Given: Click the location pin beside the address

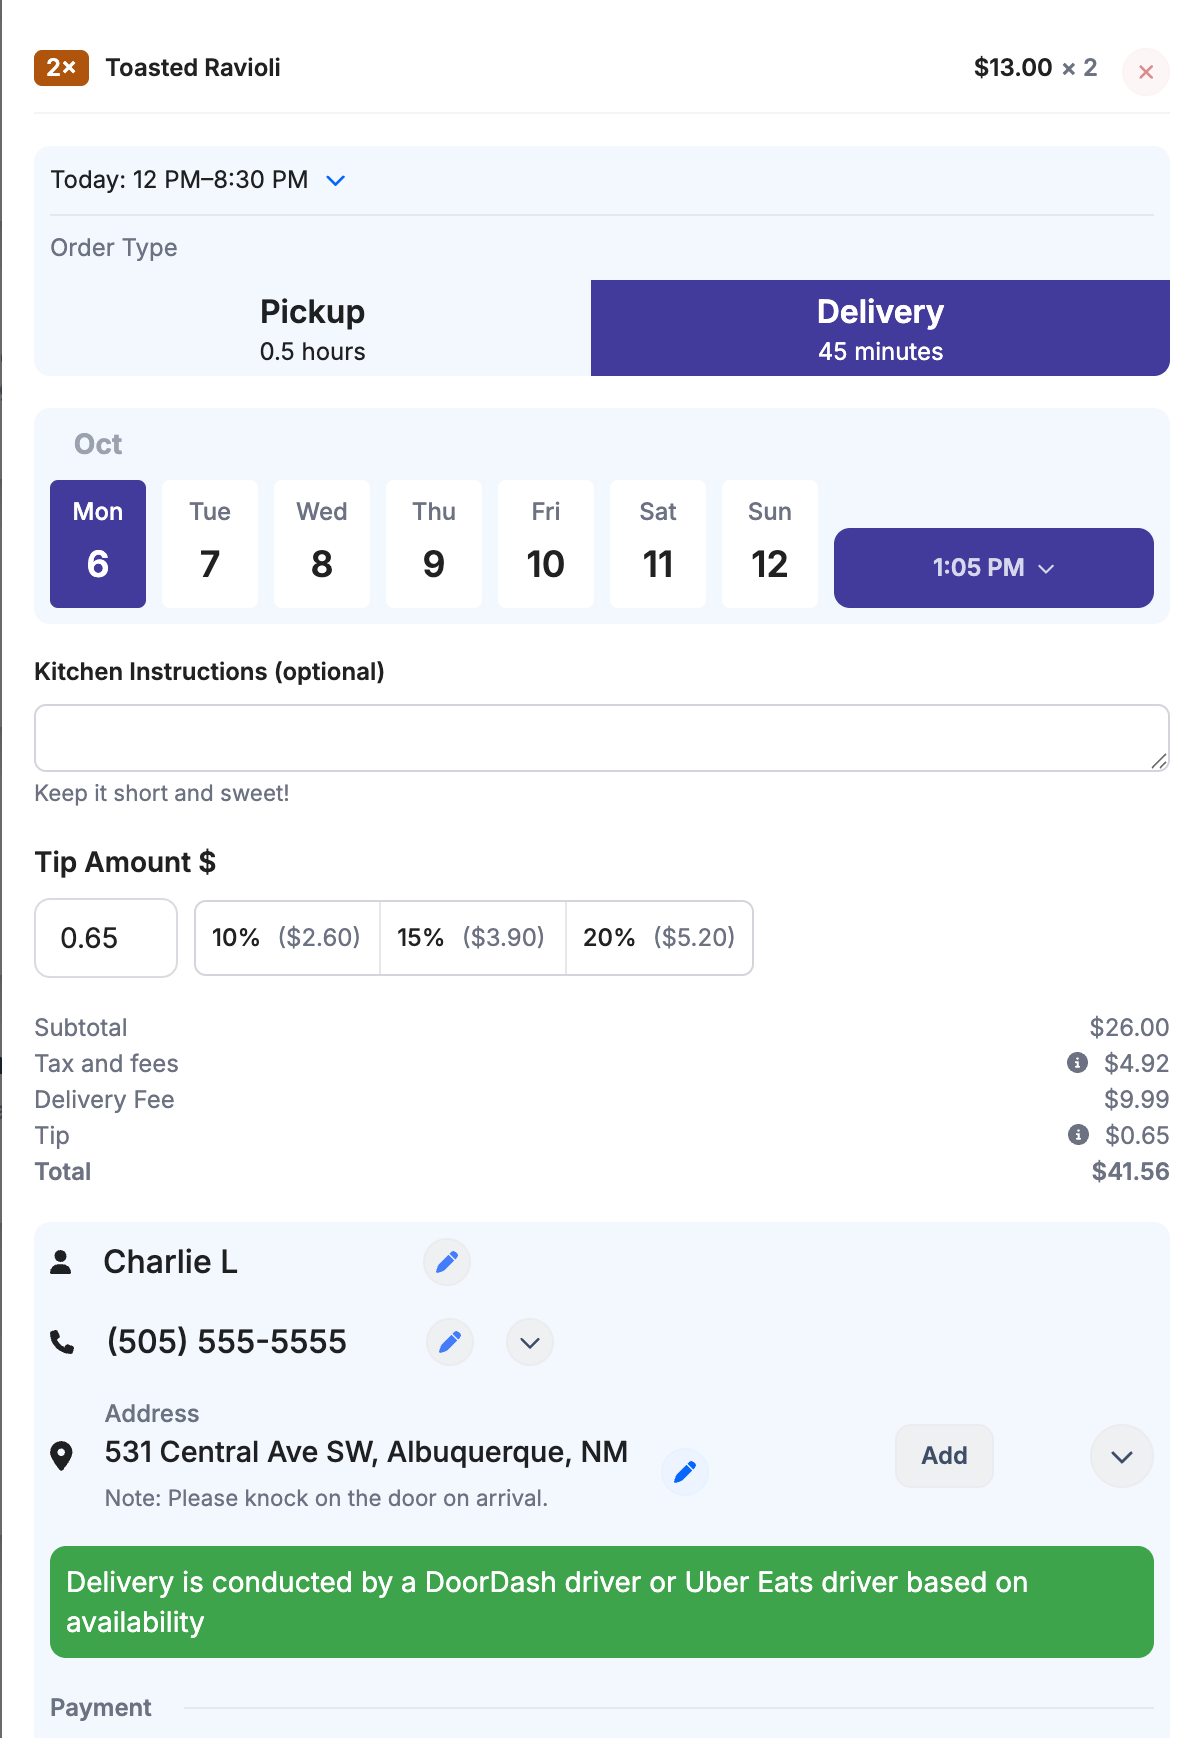Looking at the screenshot, I should click(62, 1457).
